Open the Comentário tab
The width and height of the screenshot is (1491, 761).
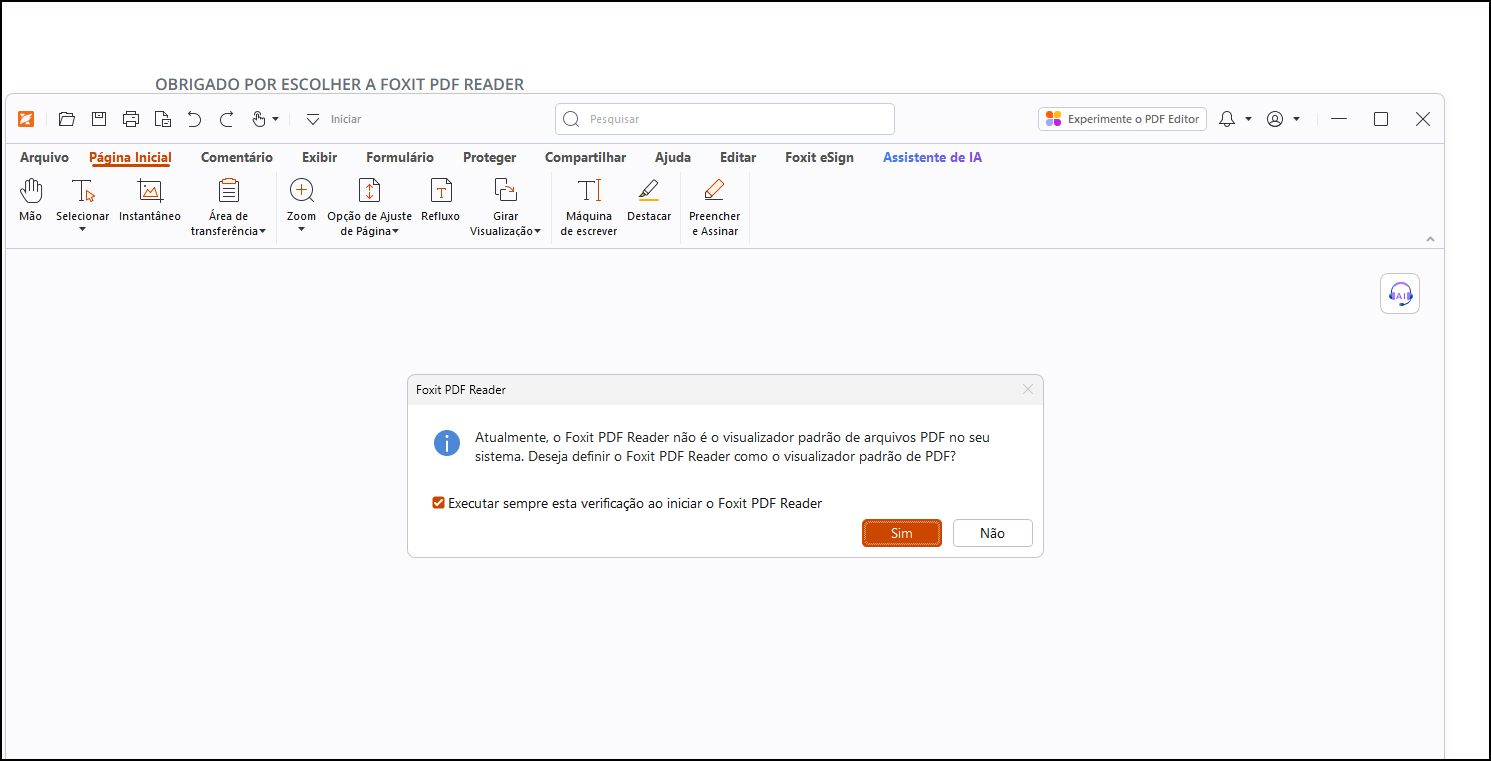pyautogui.click(x=236, y=157)
